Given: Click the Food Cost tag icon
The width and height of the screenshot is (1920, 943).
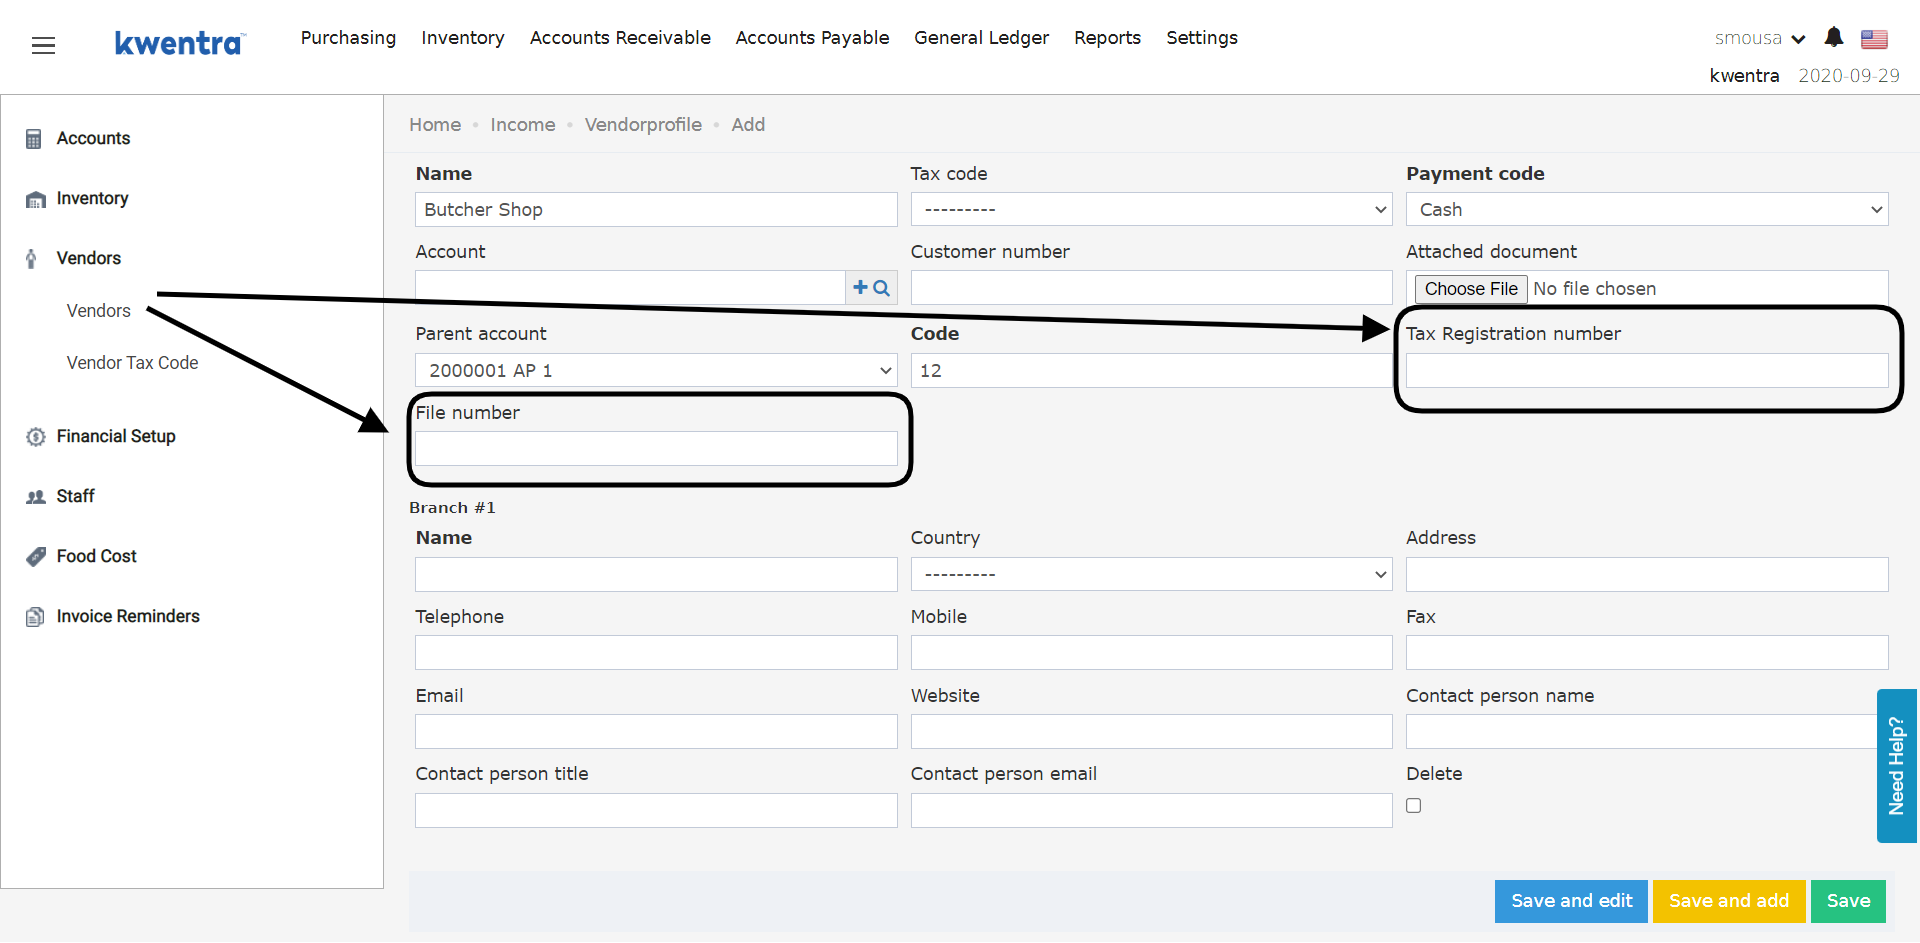Looking at the screenshot, I should click(36, 557).
